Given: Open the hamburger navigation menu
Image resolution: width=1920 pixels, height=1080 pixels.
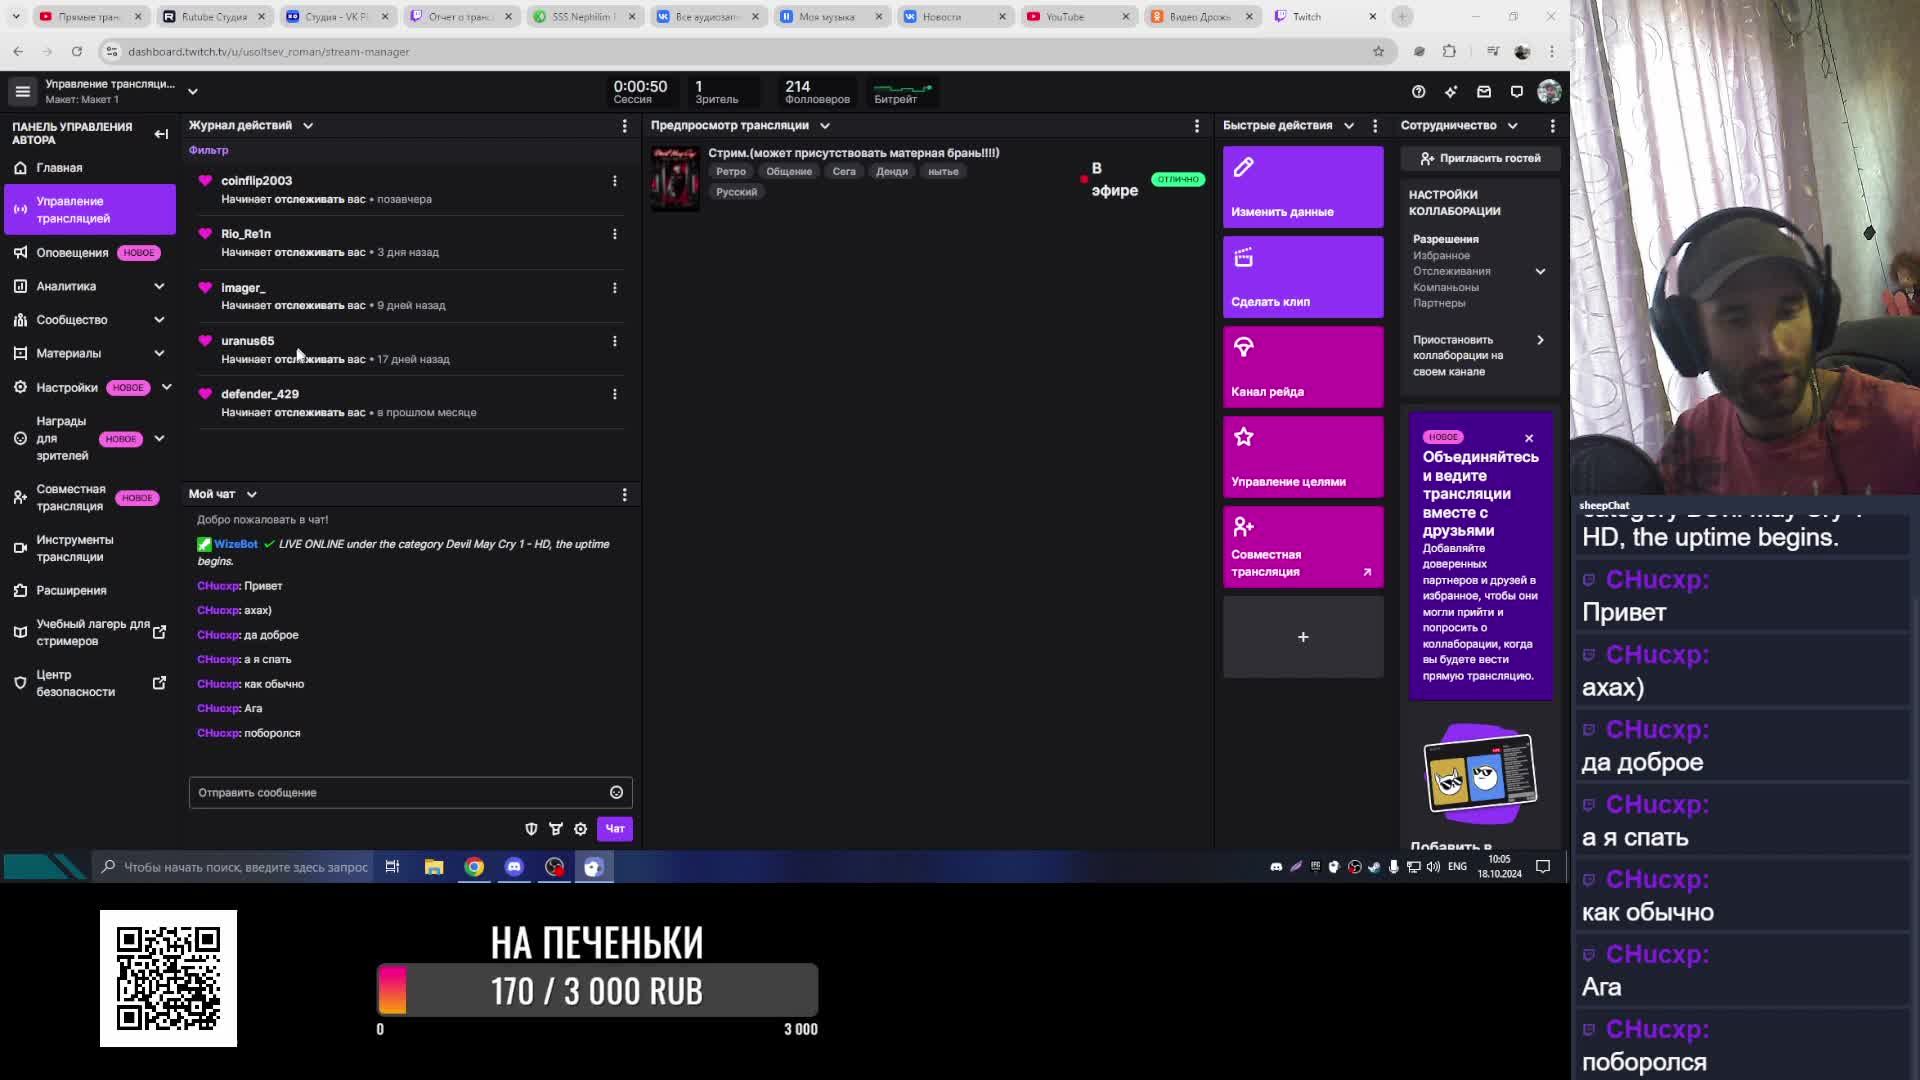Looking at the screenshot, I should 22,92.
